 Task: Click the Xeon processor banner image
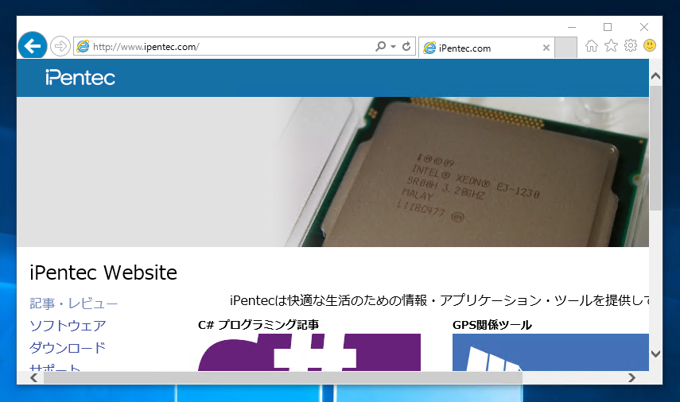pos(333,172)
